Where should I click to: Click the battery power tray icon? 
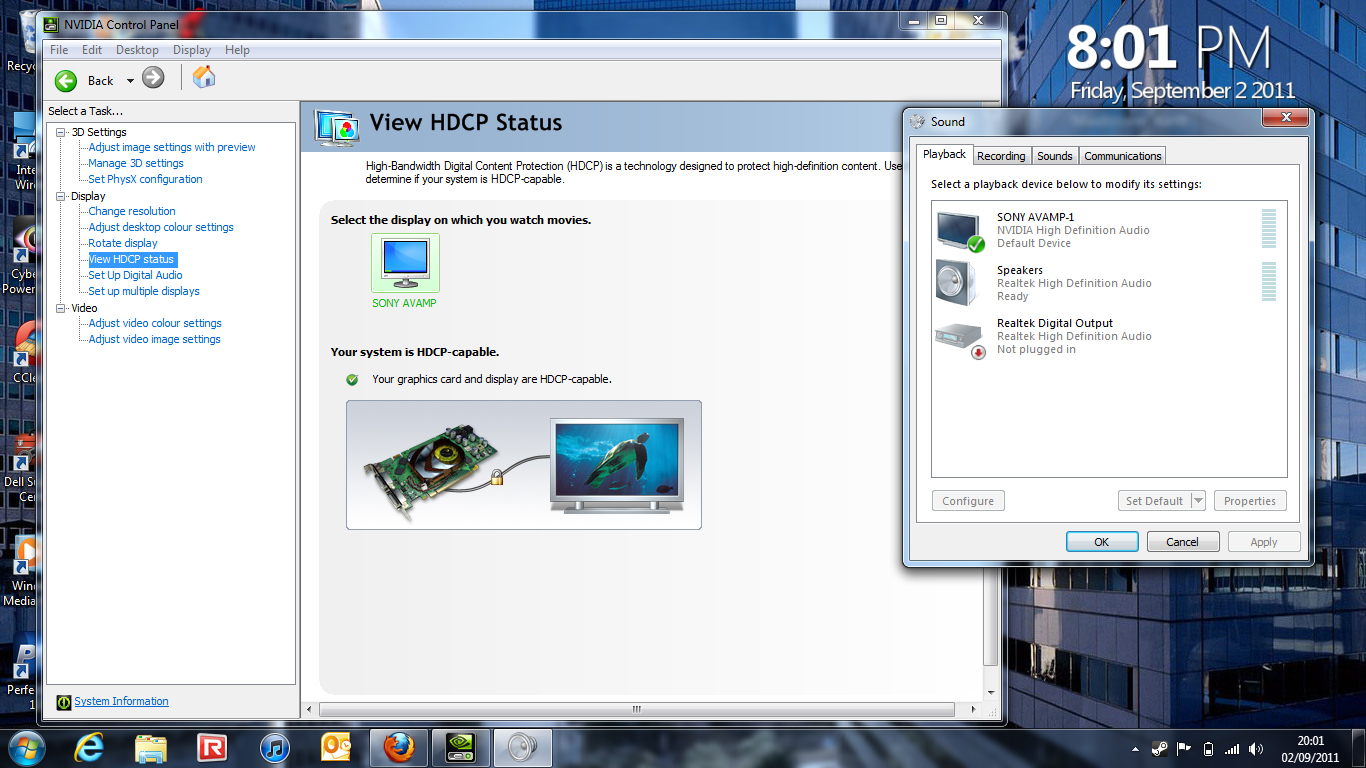pyautogui.click(x=1208, y=748)
